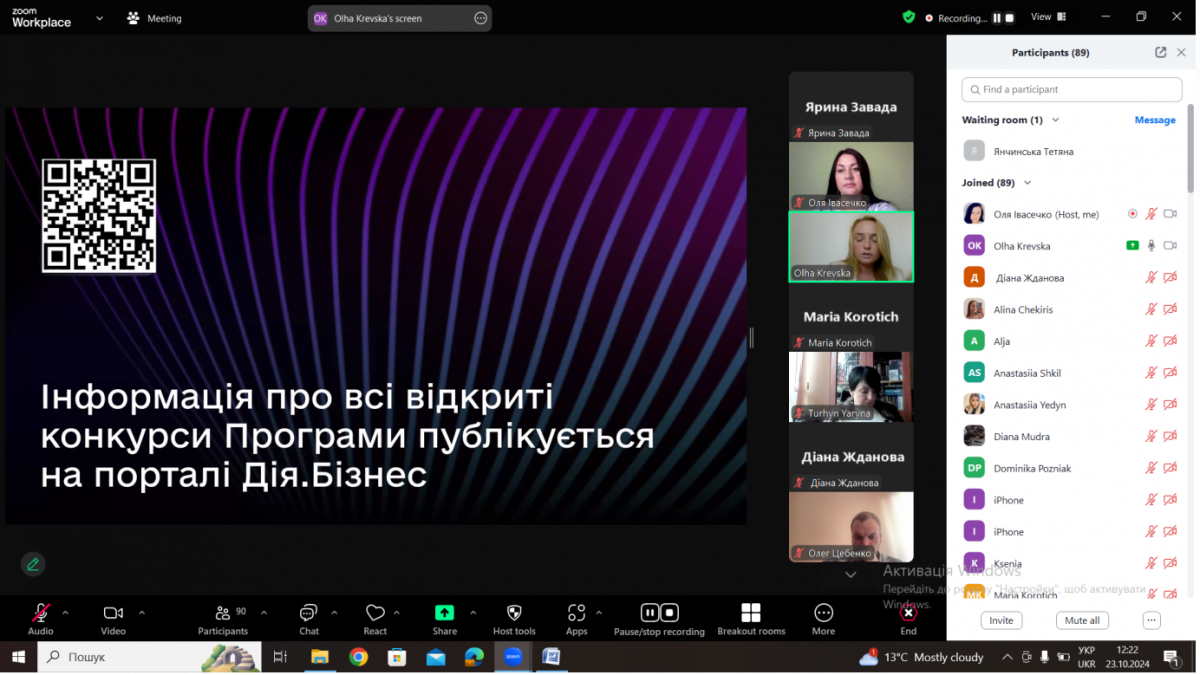Click Olha Krevska's green screen-share indicator
The image size is (1200, 675).
[1132, 245]
